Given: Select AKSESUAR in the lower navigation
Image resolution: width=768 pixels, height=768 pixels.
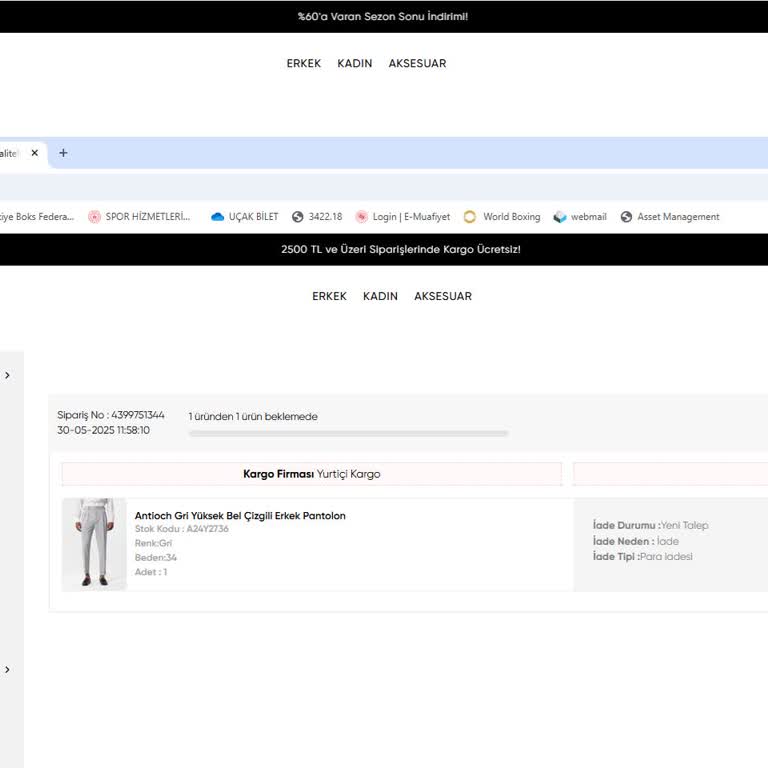Looking at the screenshot, I should click(x=443, y=296).
